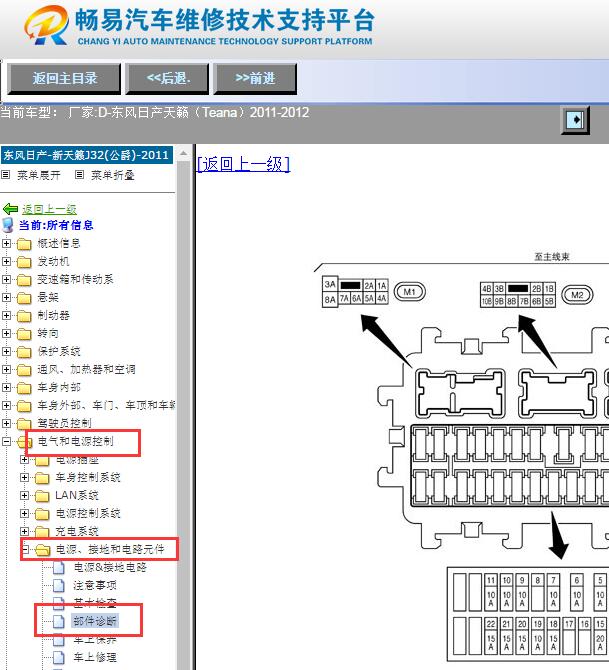Click the folder icon next to 变速箱和传动系

24,280
